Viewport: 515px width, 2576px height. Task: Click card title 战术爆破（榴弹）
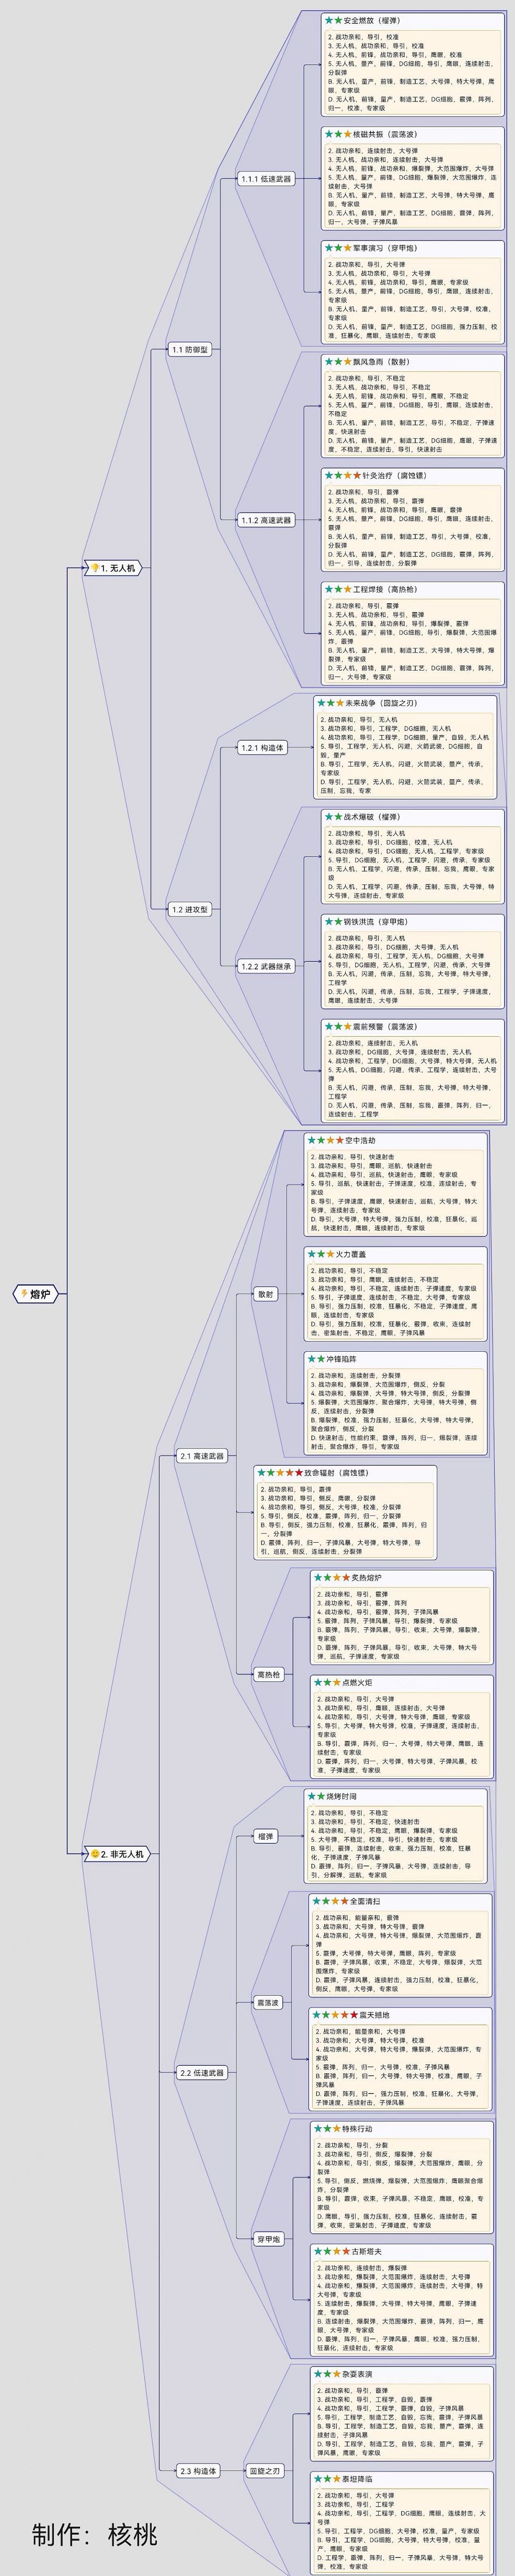[x=372, y=816]
